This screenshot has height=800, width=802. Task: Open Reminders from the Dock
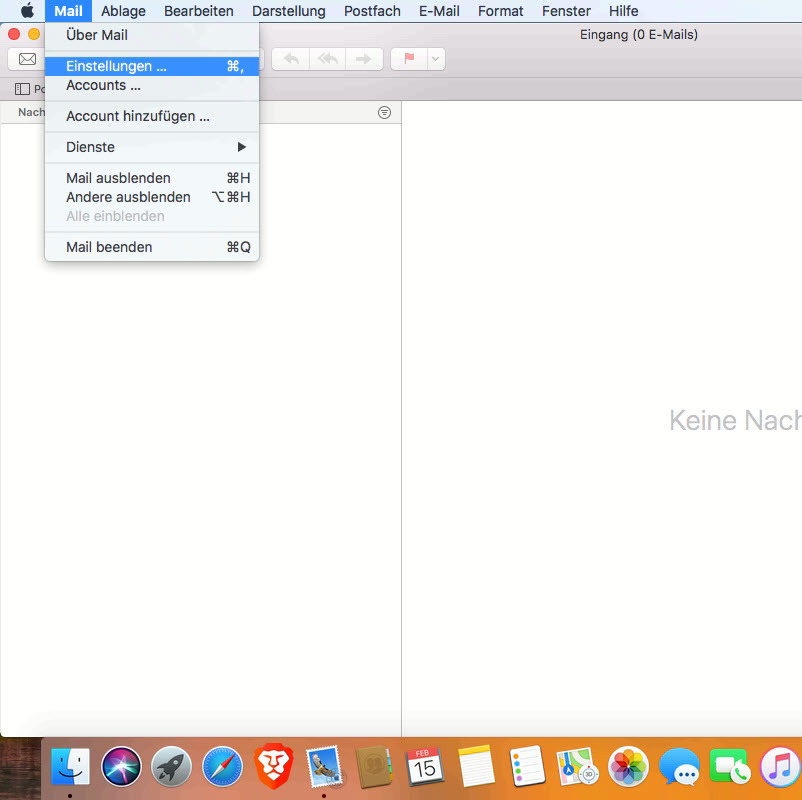pos(527,766)
